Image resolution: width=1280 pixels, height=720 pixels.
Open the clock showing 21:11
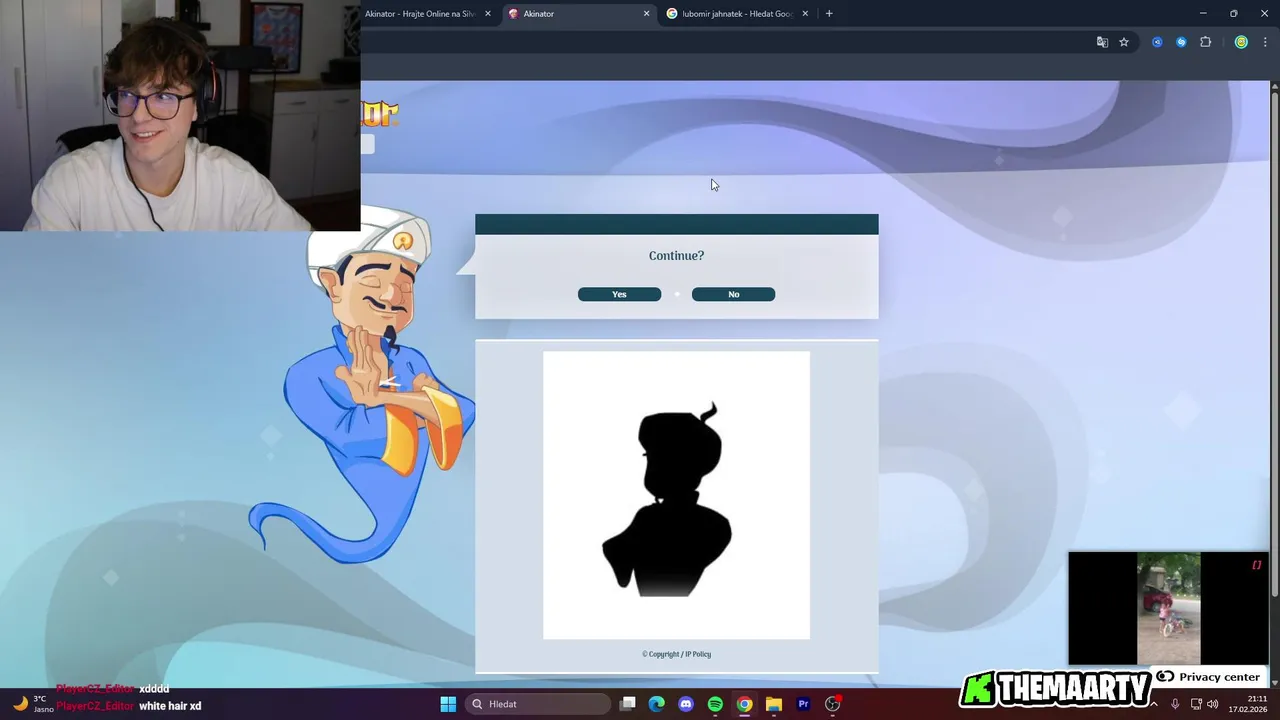(1249, 704)
